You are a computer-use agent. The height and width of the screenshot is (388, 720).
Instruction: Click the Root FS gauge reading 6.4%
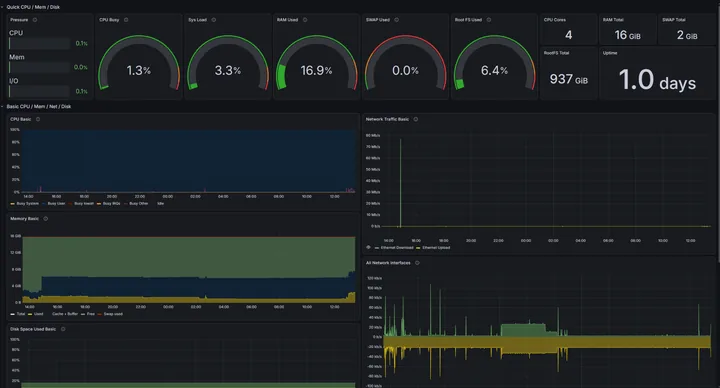pos(495,63)
